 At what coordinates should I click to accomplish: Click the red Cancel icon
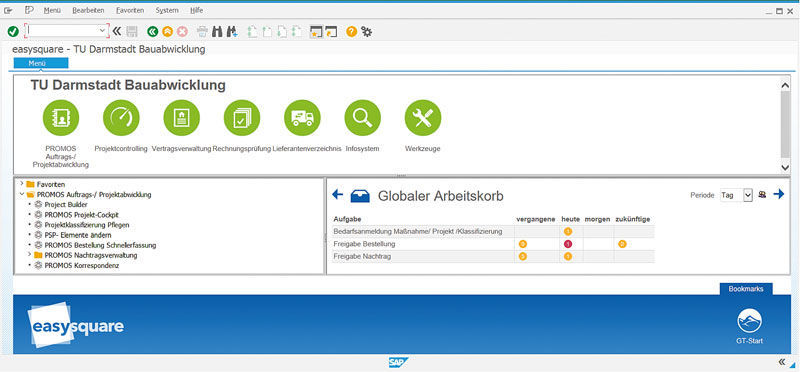click(182, 32)
